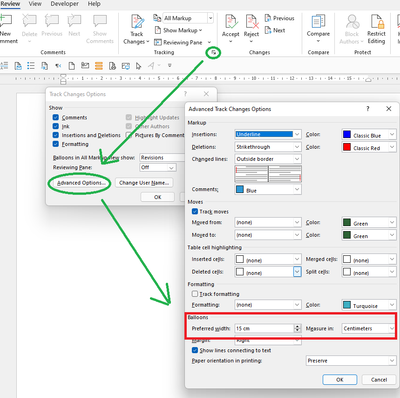Click the Display for Review icon beside All Markup
The image size is (400, 398).
coord(157,18)
